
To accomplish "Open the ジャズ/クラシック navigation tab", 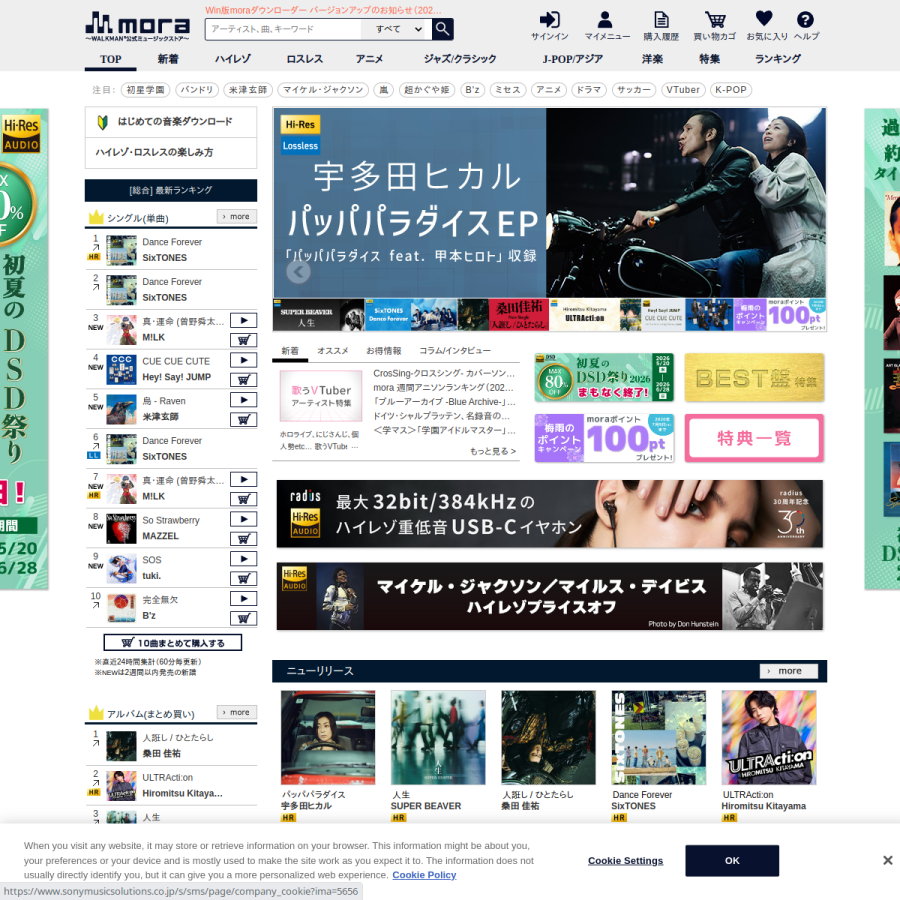I will point(460,59).
